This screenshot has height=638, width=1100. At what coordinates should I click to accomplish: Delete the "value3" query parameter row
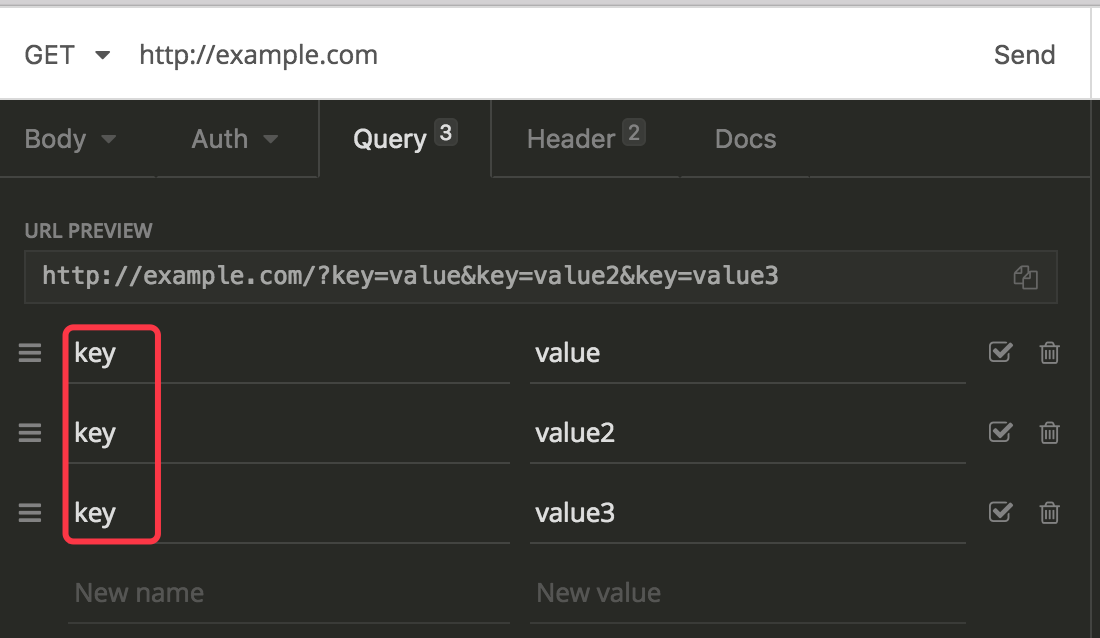(x=1049, y=512)
